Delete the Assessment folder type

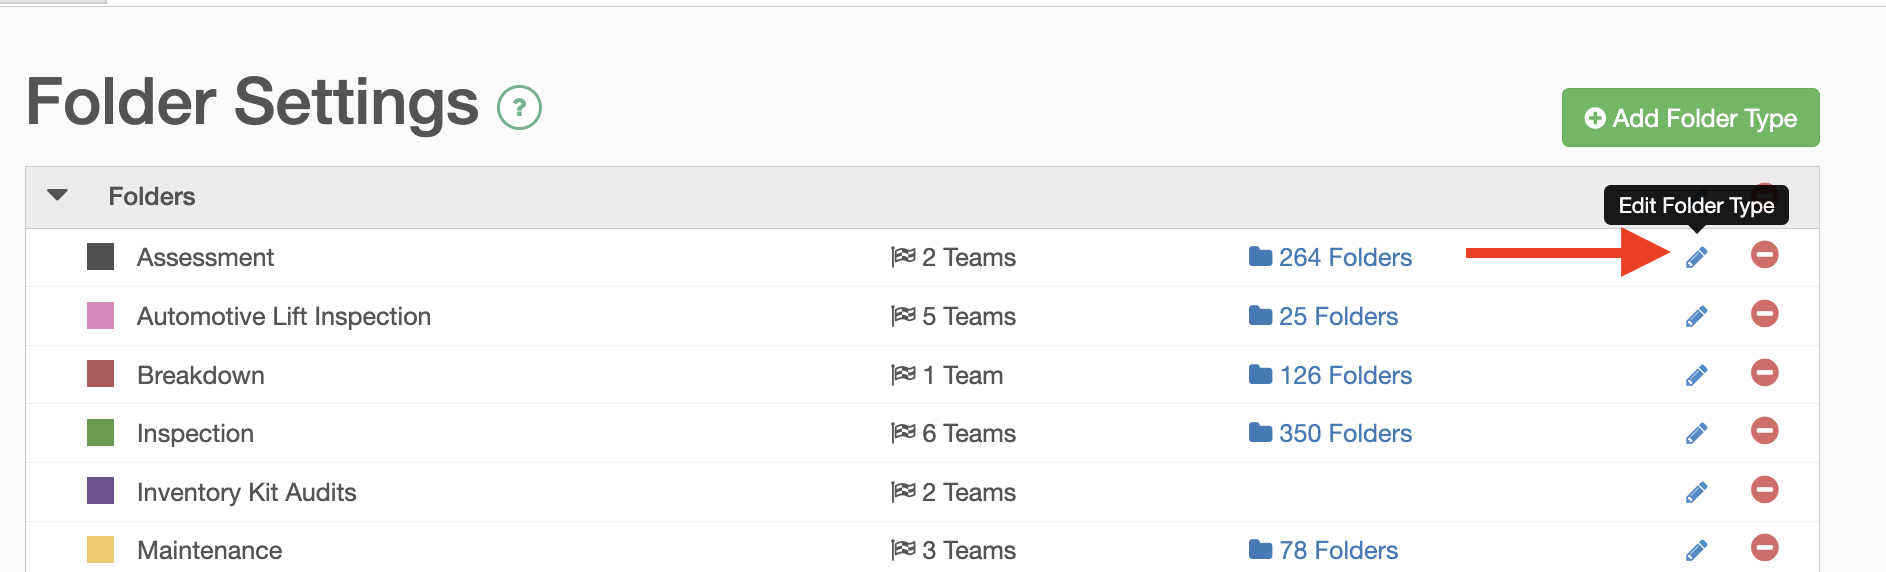(x=1764, y=255)
